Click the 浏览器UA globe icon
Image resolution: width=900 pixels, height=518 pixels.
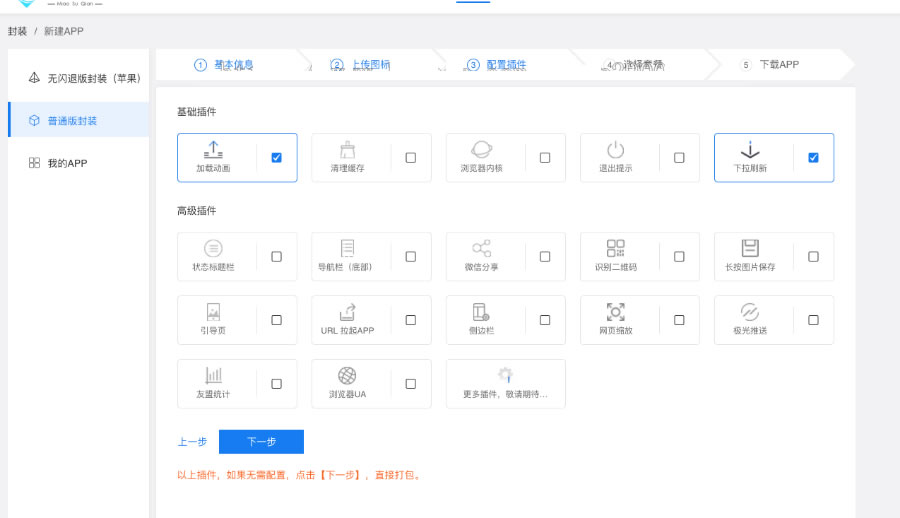click(347, 375)
